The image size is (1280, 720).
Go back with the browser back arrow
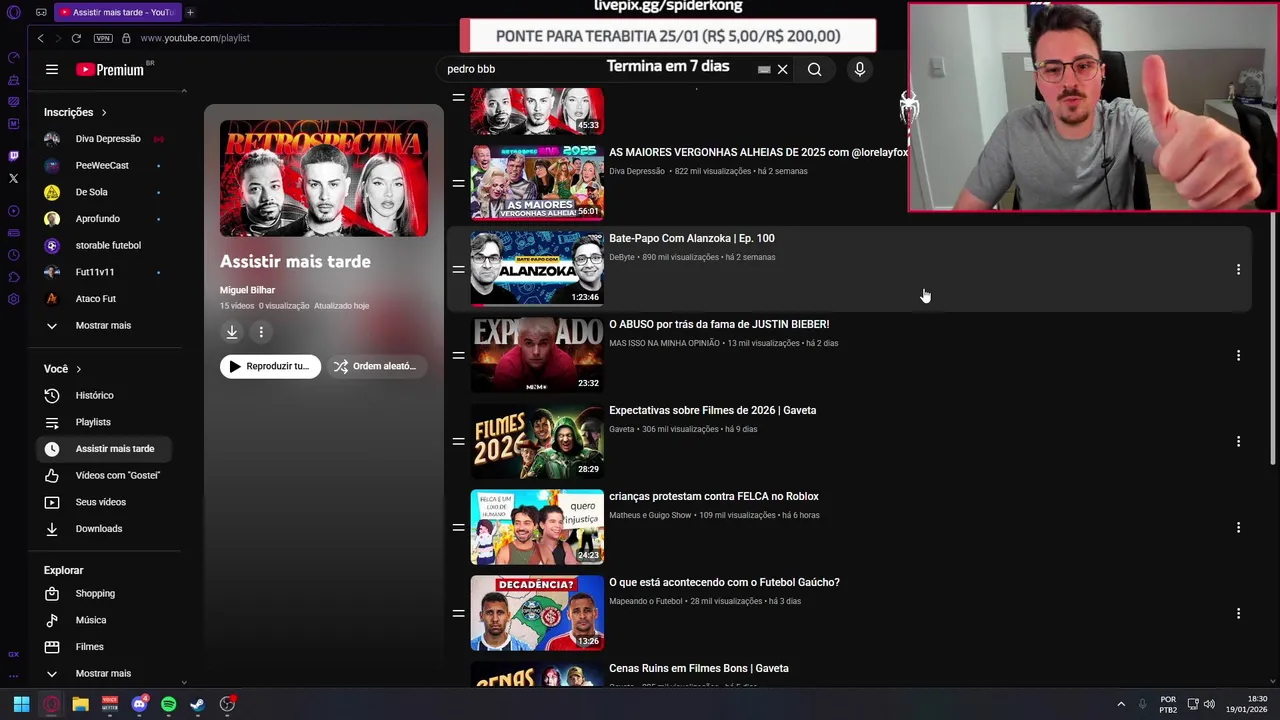tap(40, 38)
